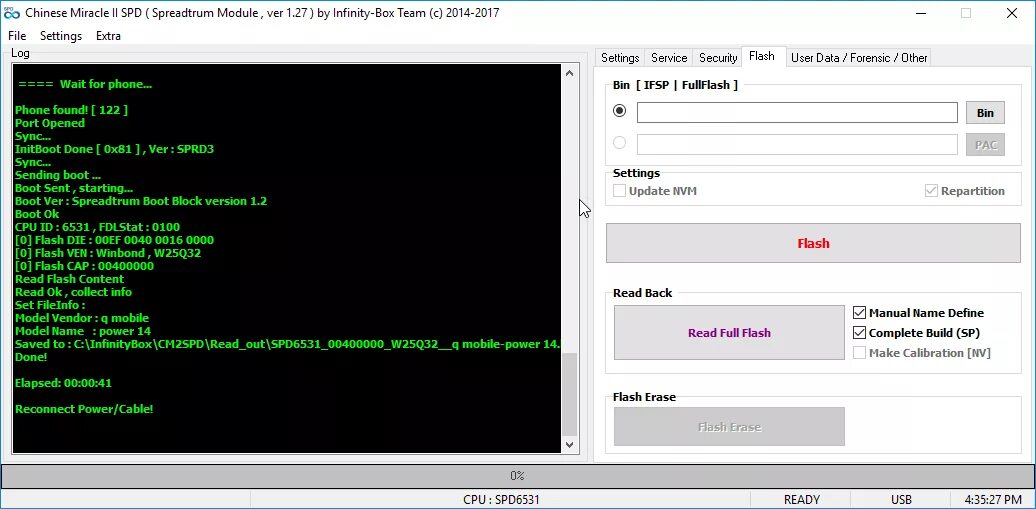Select the PAC file radio button
Viewport: 1036px width, 509px height.
(620, 143)
